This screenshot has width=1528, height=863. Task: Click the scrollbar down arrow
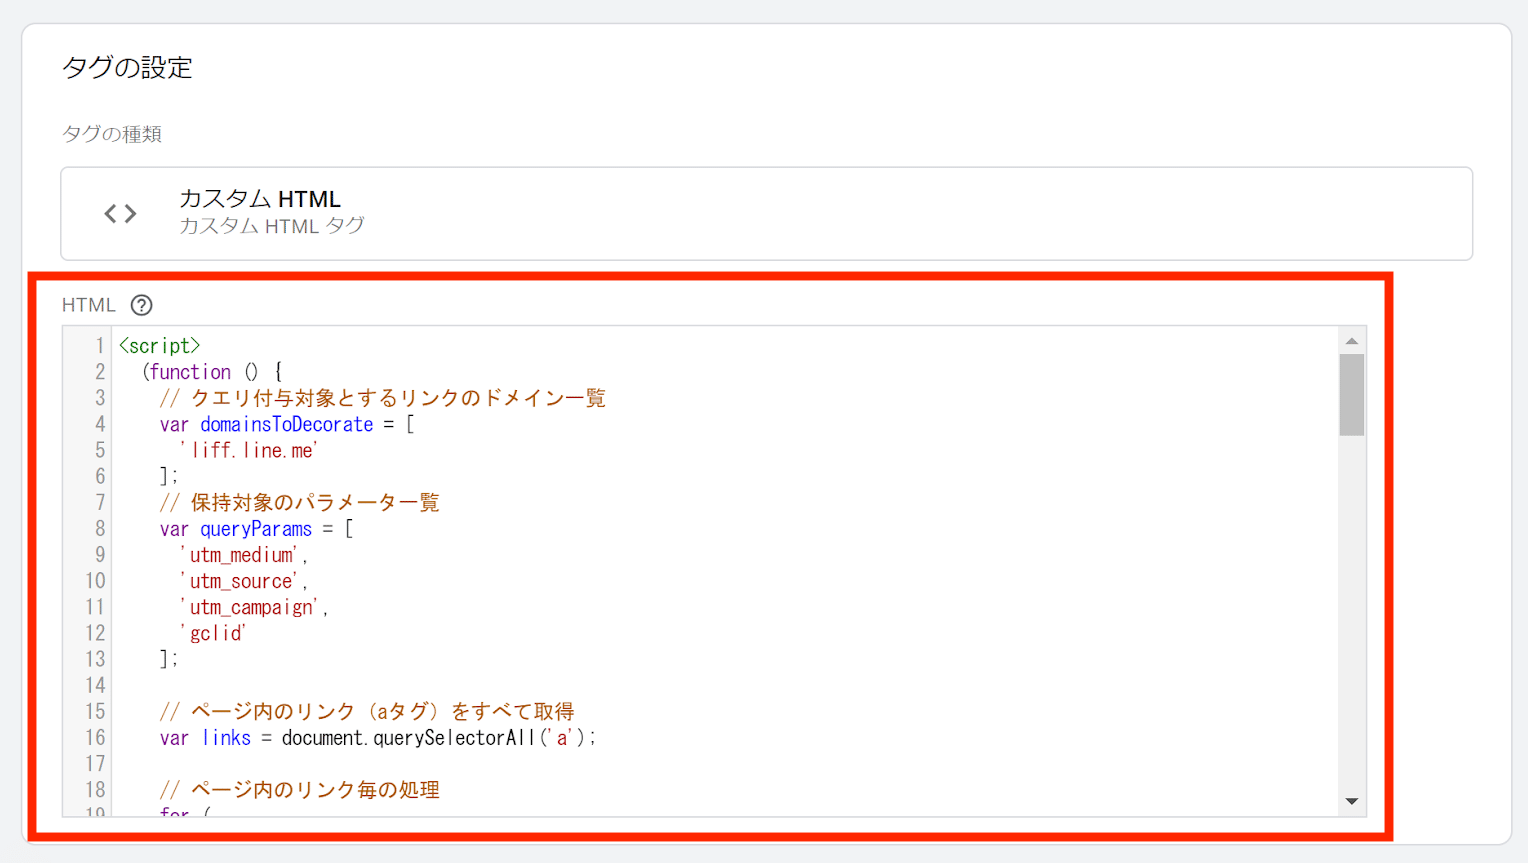pyautogui.click(x=1353, y=801)
